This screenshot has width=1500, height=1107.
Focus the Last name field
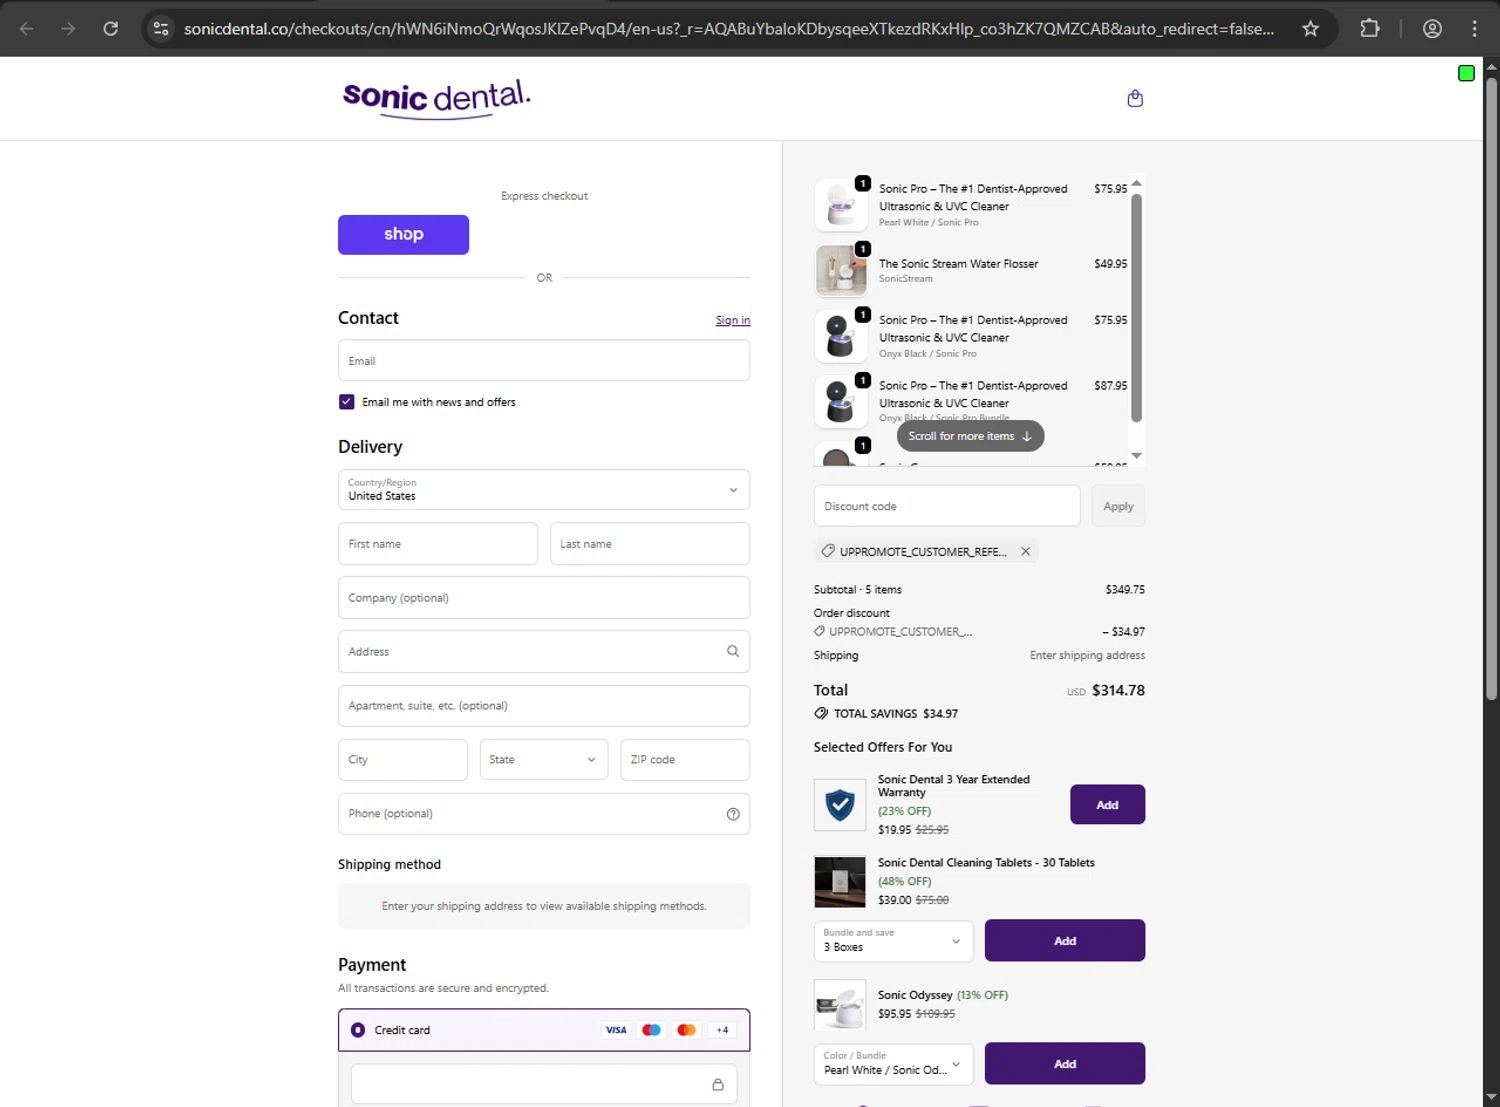coord(650,544)
